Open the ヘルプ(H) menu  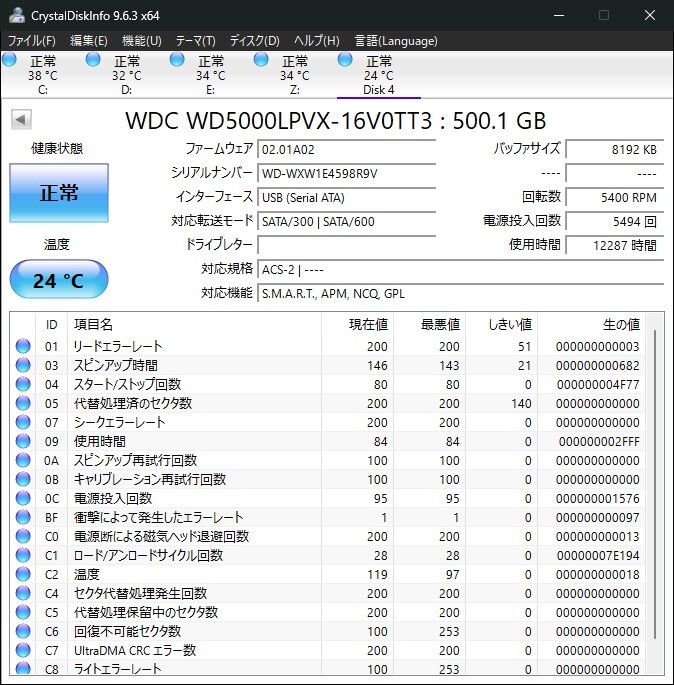pyautogui.click(x=316, y=41)
